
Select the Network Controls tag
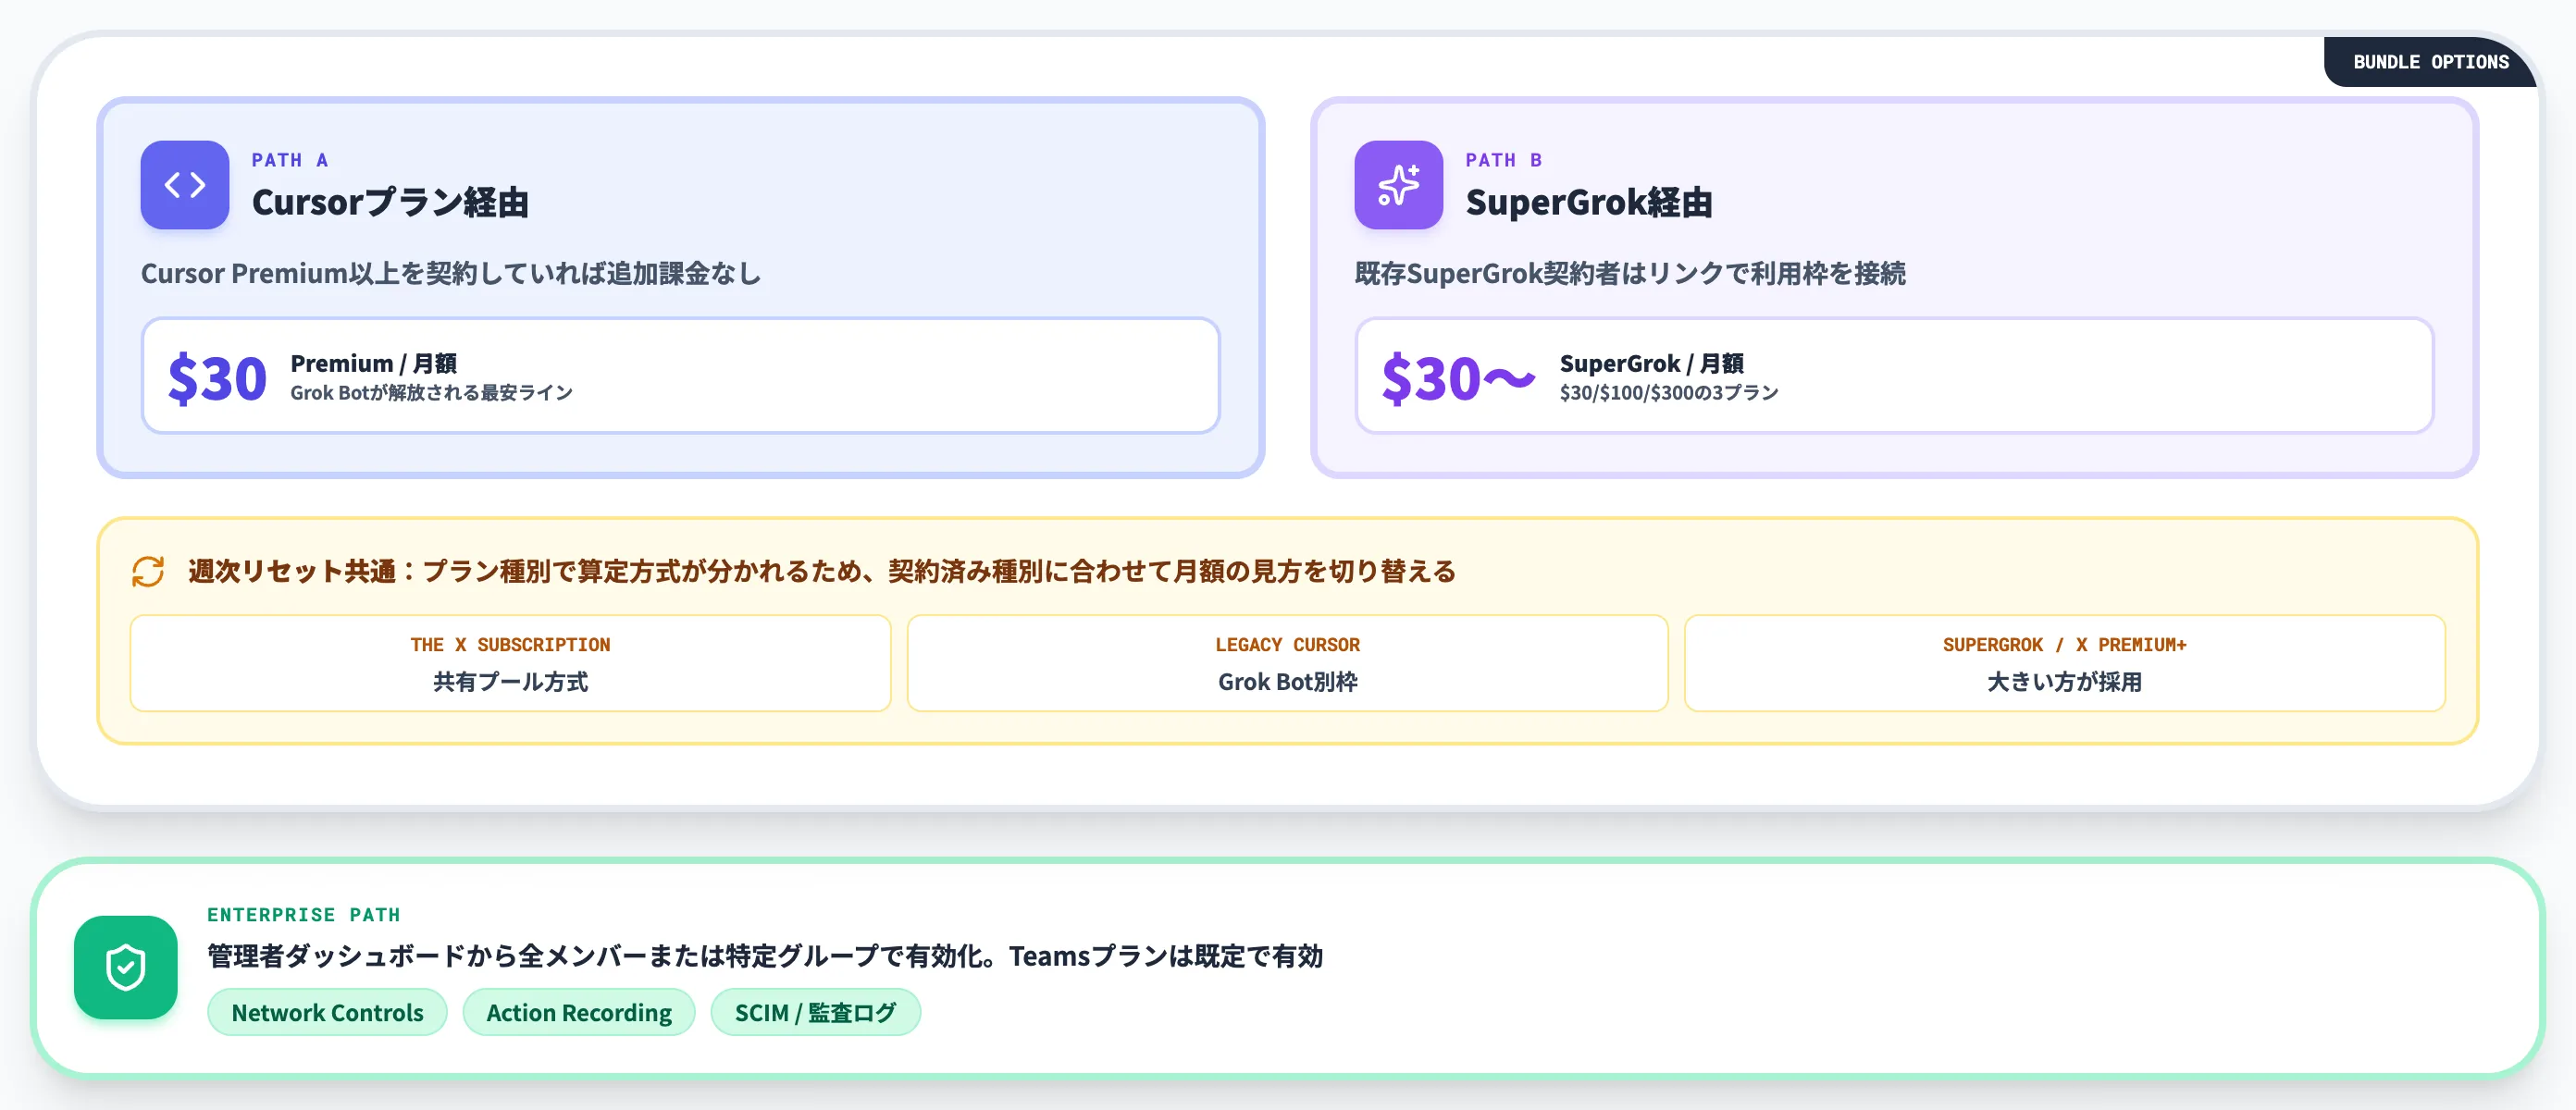[327, 1012]
